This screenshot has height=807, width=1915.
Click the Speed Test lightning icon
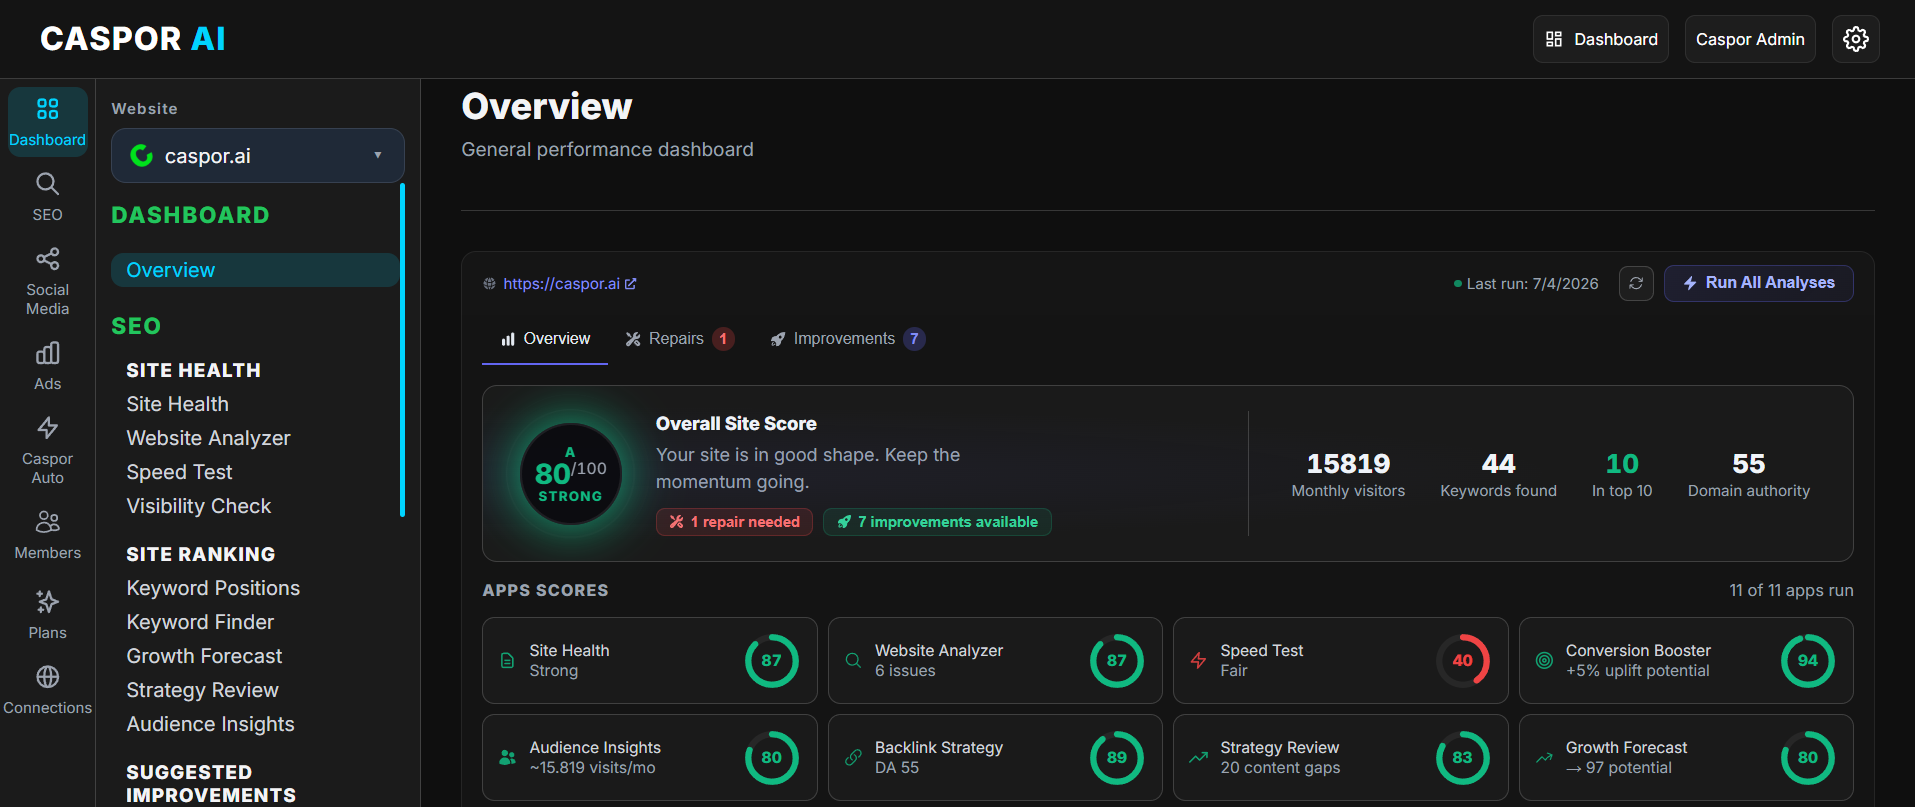tap(1198, 660)
